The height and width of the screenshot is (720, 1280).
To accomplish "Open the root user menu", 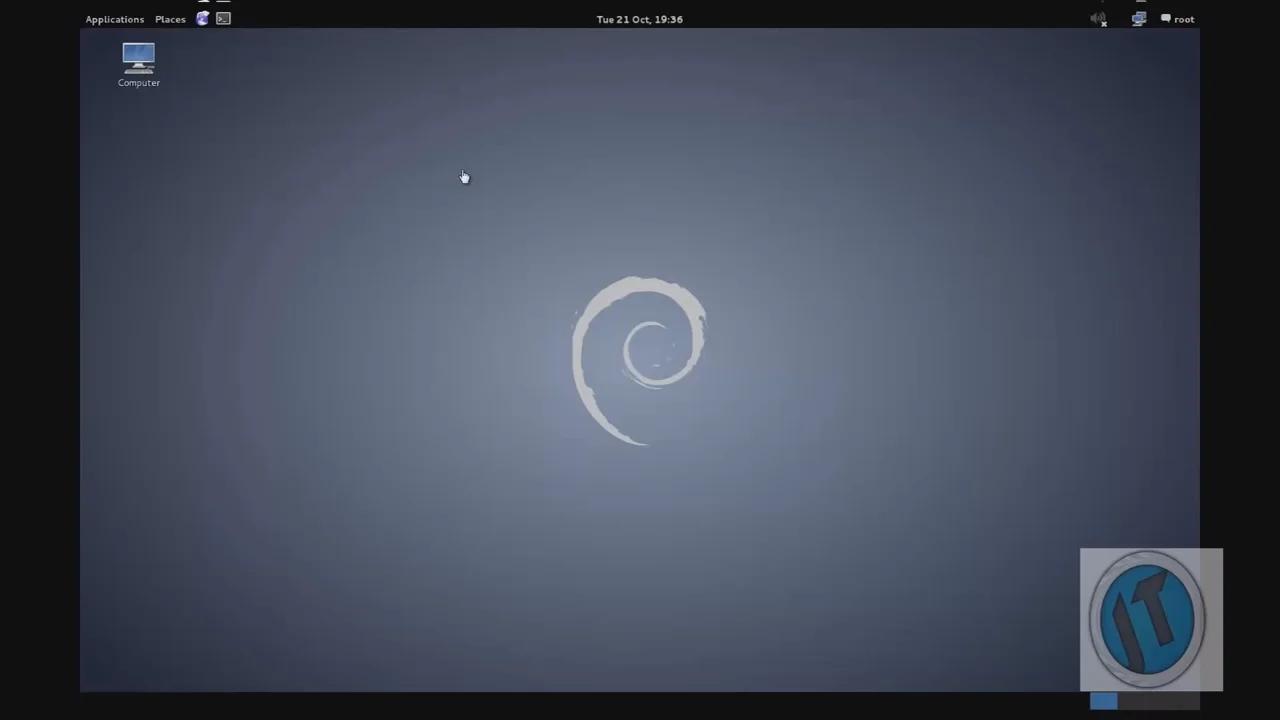I will [1178, 19].
